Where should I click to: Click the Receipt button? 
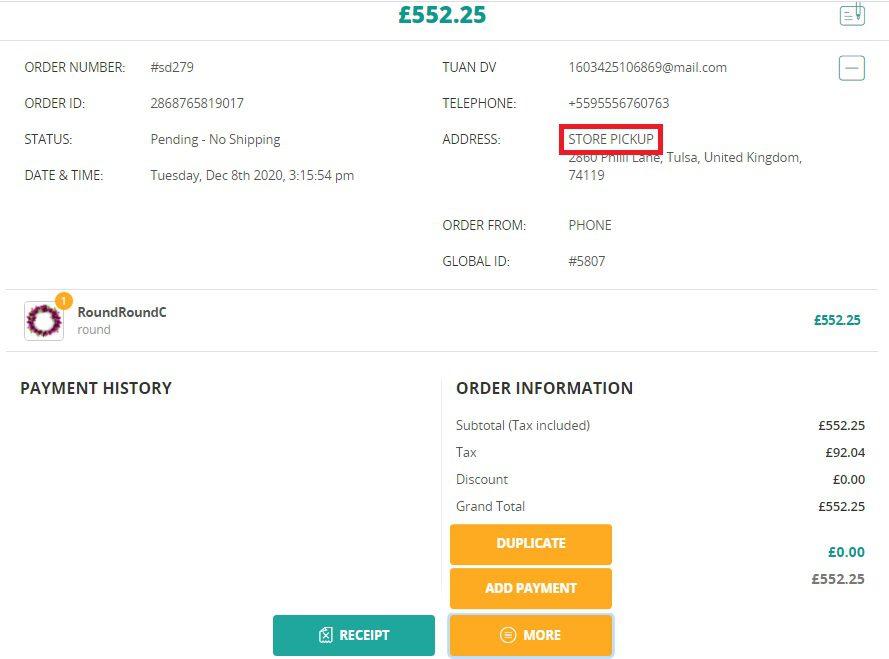(x=353, y=635)
